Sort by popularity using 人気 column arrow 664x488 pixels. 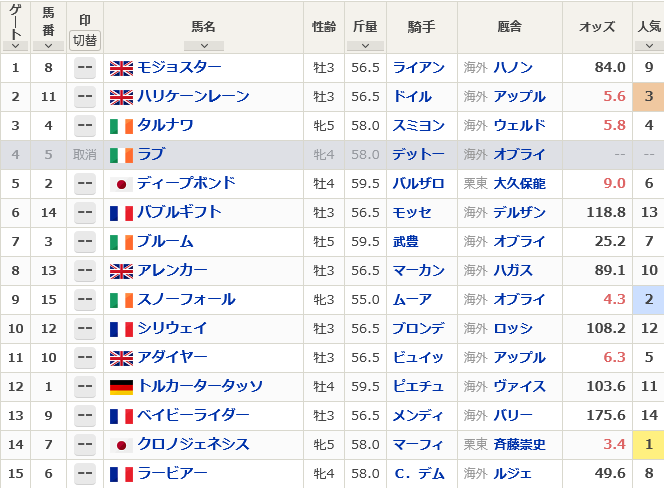pyautogui.click(x=649, y=46)
